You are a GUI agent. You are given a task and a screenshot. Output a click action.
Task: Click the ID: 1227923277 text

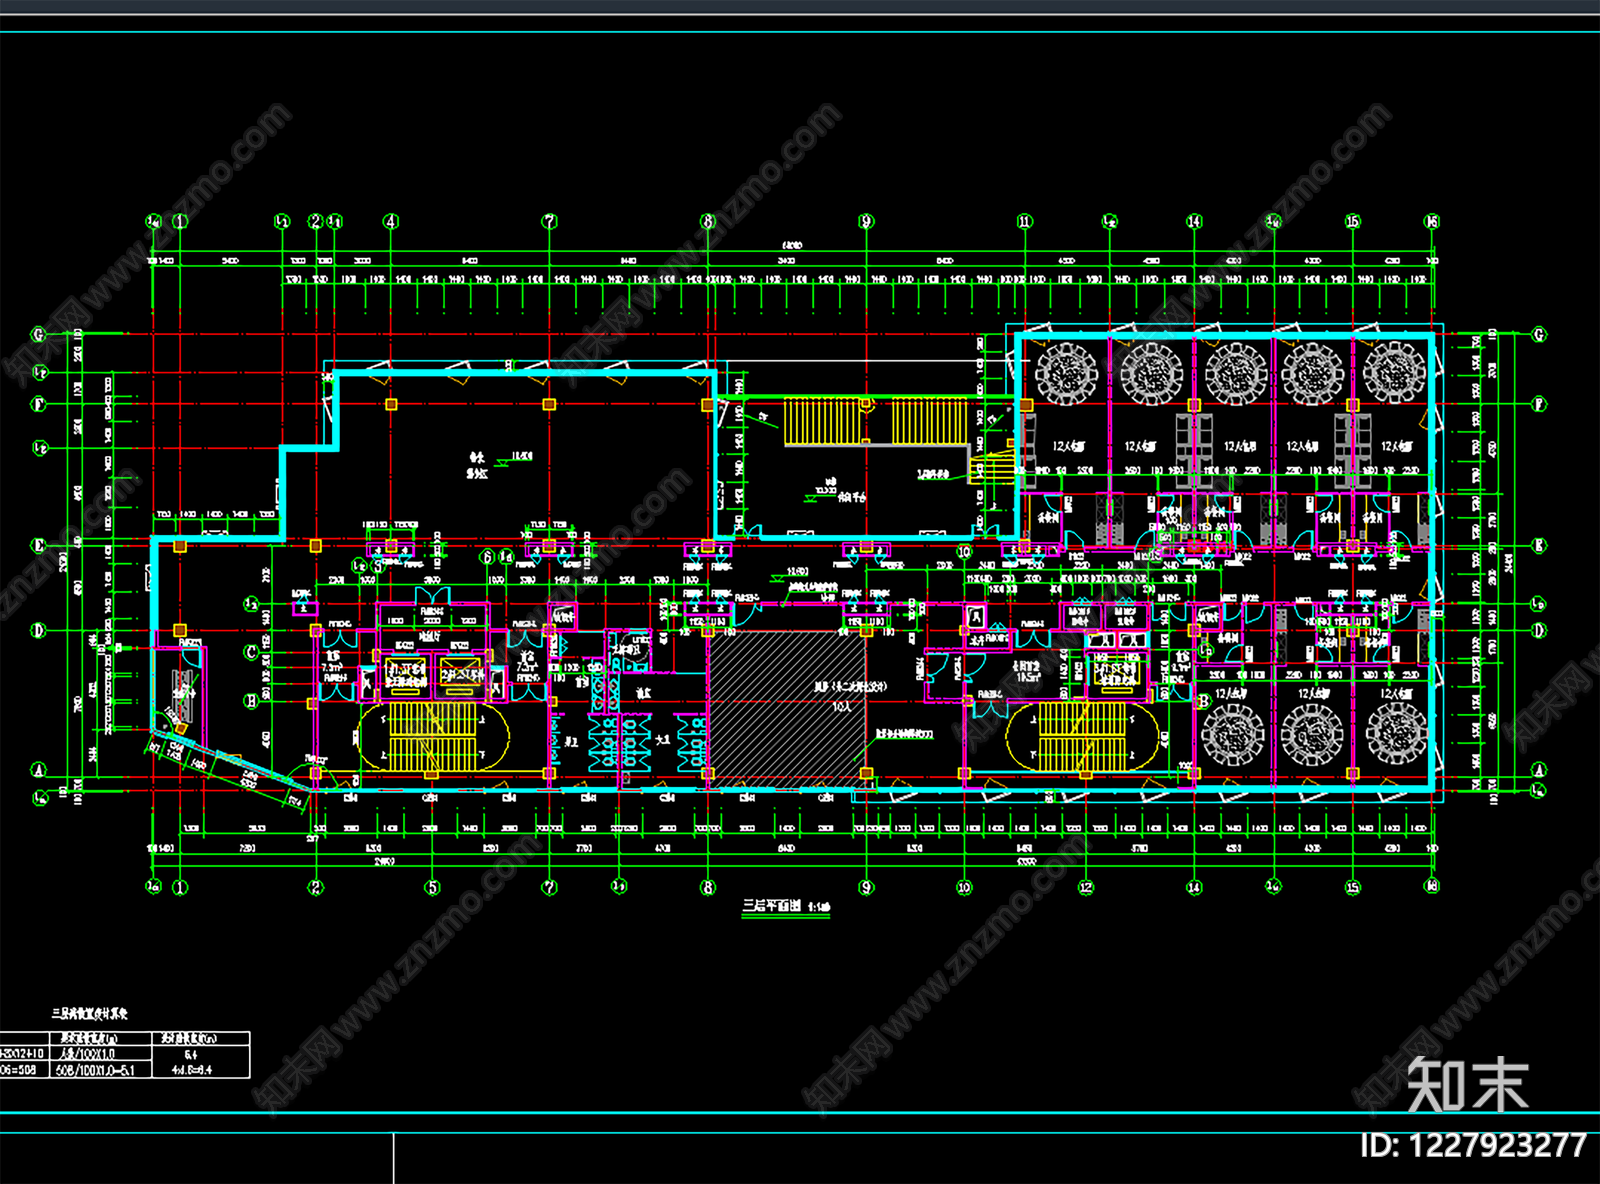coord(1474,1145)
